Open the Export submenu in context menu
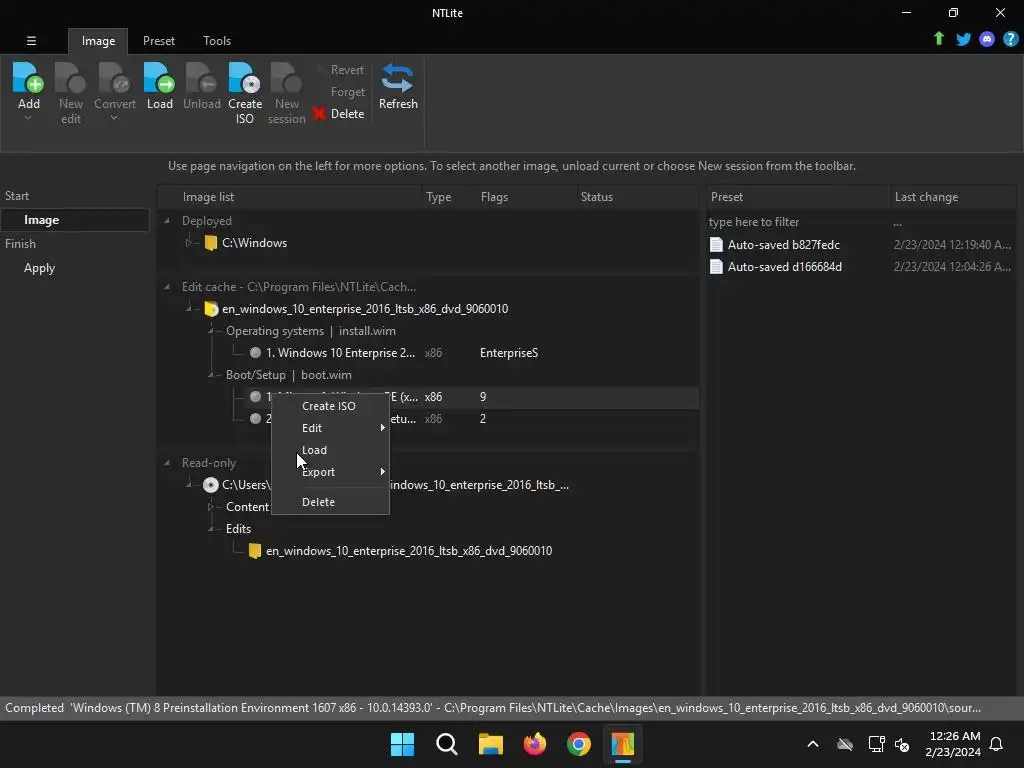 (330, 472)
